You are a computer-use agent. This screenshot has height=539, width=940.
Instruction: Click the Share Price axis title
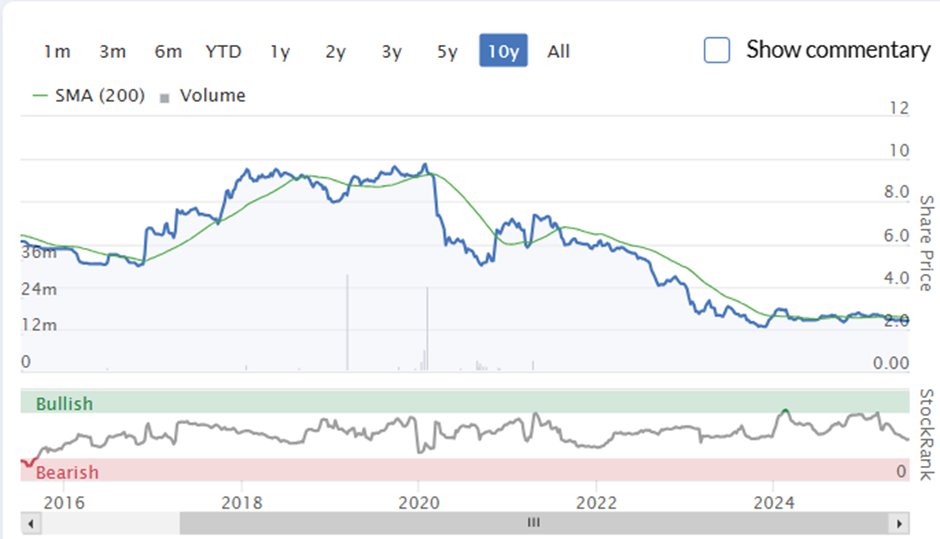(x=927, y=243)
